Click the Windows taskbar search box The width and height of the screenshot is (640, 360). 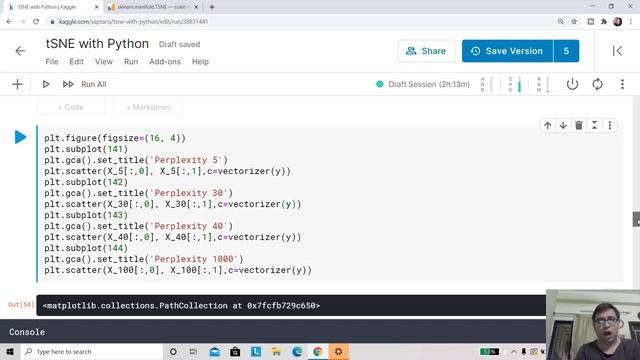pyautogui.click(x=92, y=351)
